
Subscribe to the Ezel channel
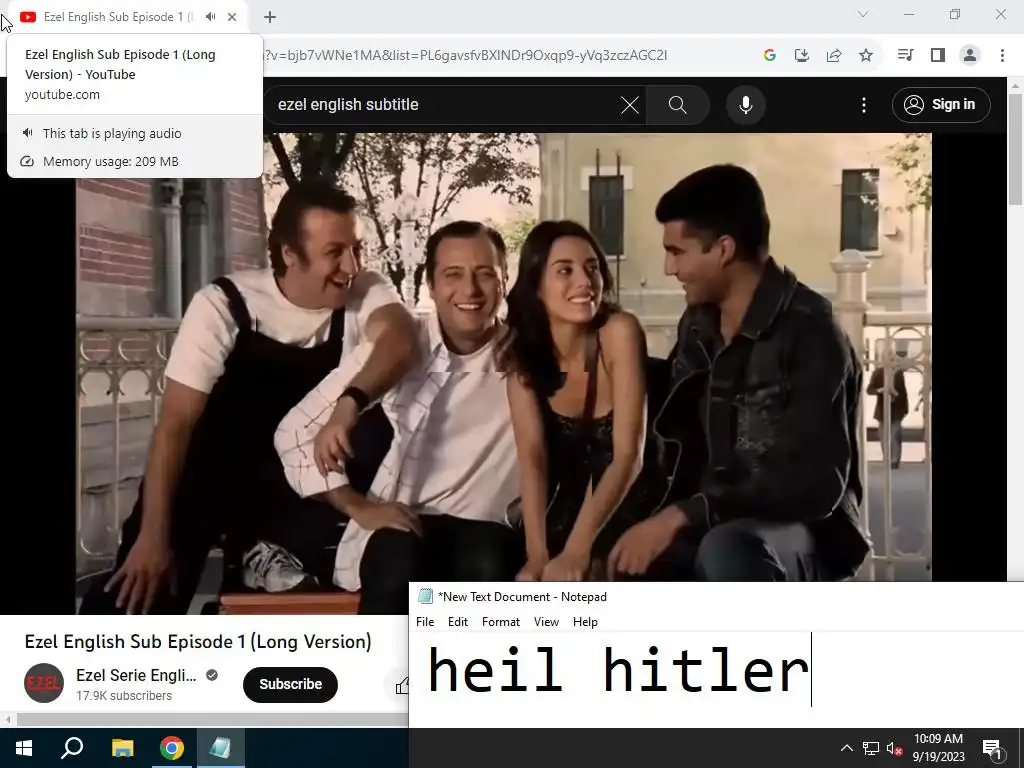(290, 684)
